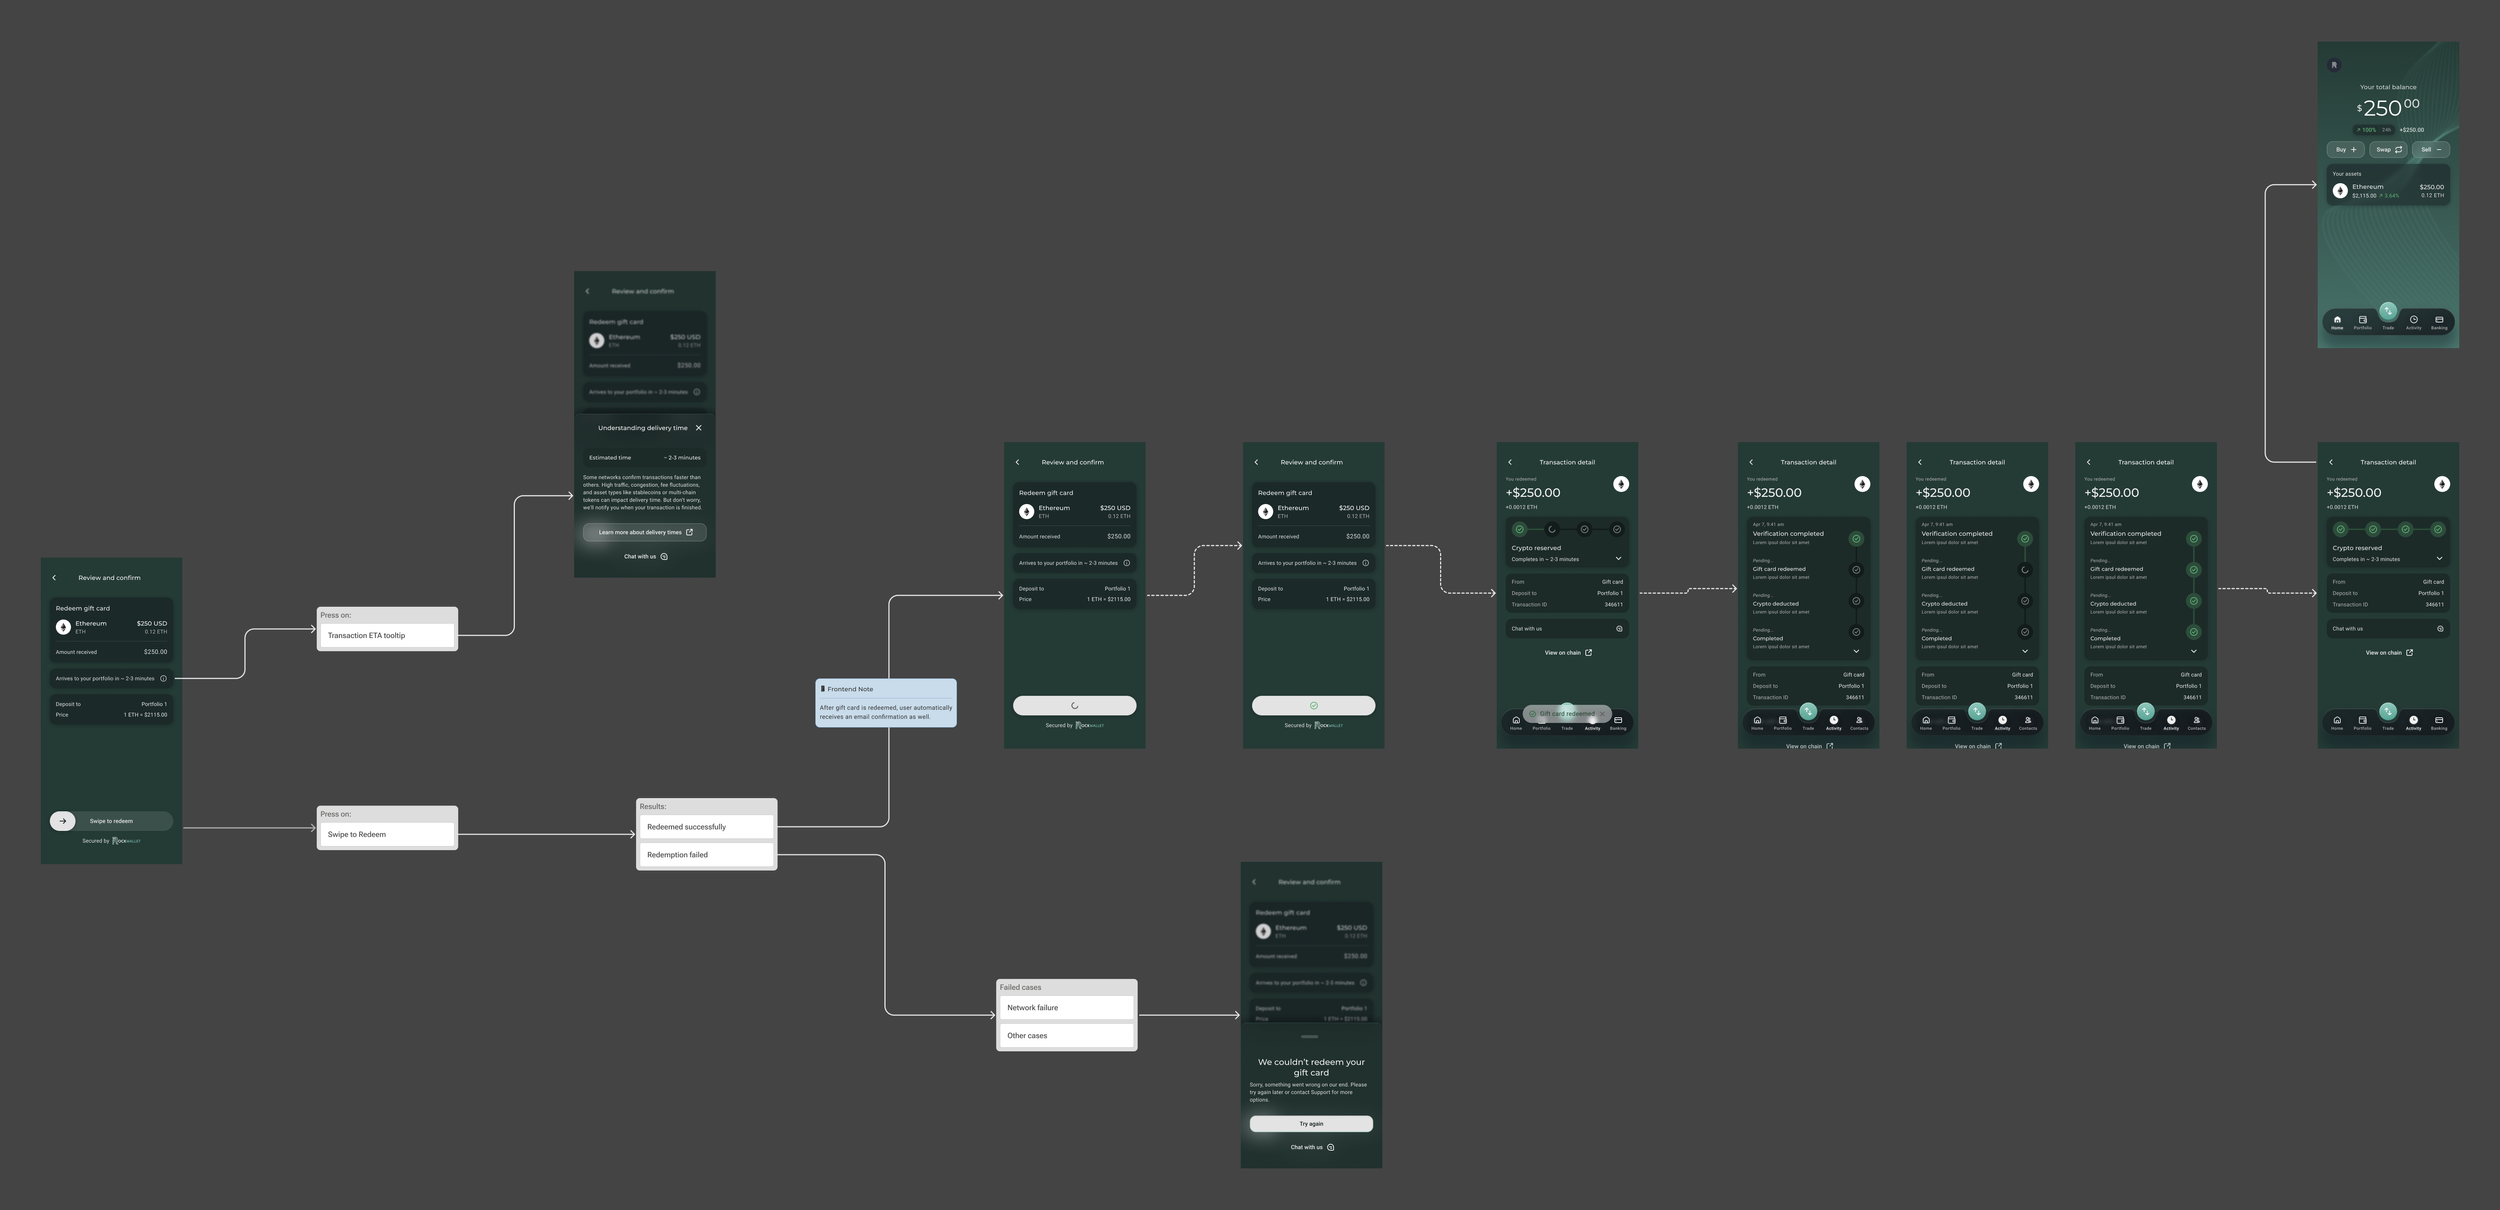This screenshot has width=2500, height=1210.
Task: Click Portfolio tab on the all-completed detail
Action: pyautogui.click(x=2363, y=723)
